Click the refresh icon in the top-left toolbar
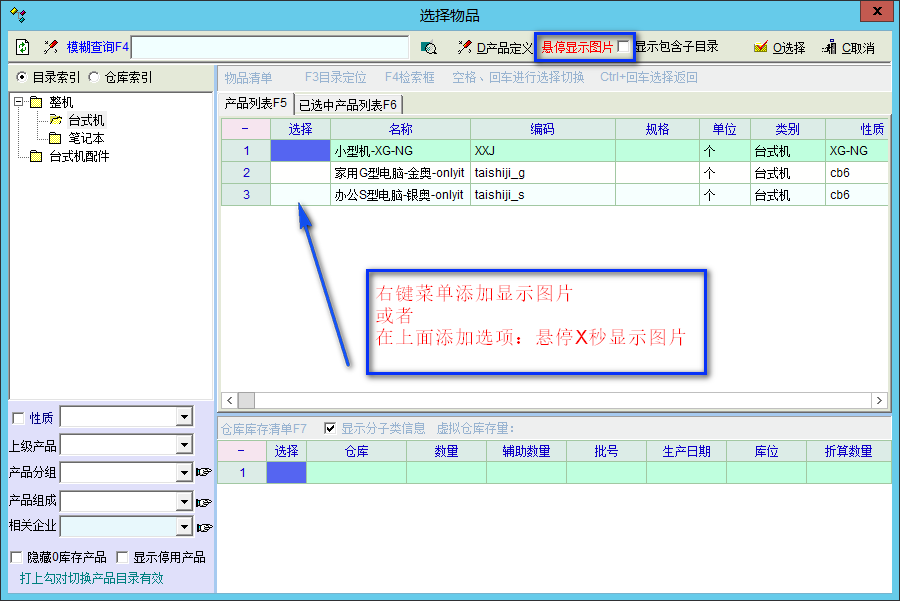Screen dimensions: 900x601 pos(23,47)
